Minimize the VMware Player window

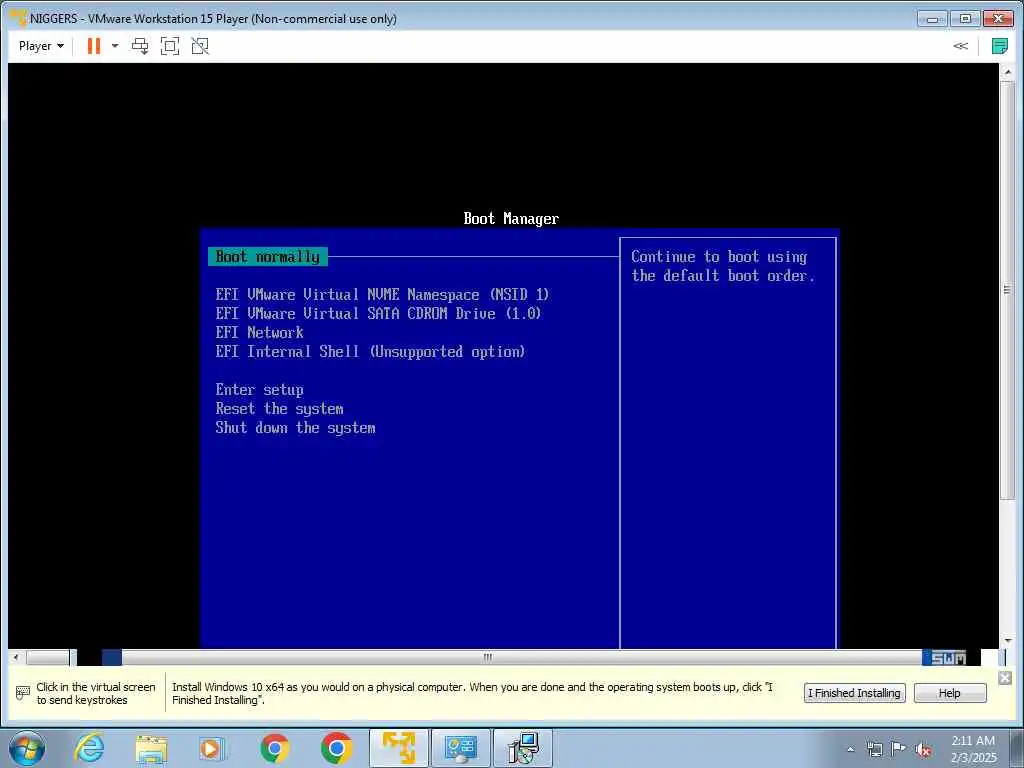(931, 18)
